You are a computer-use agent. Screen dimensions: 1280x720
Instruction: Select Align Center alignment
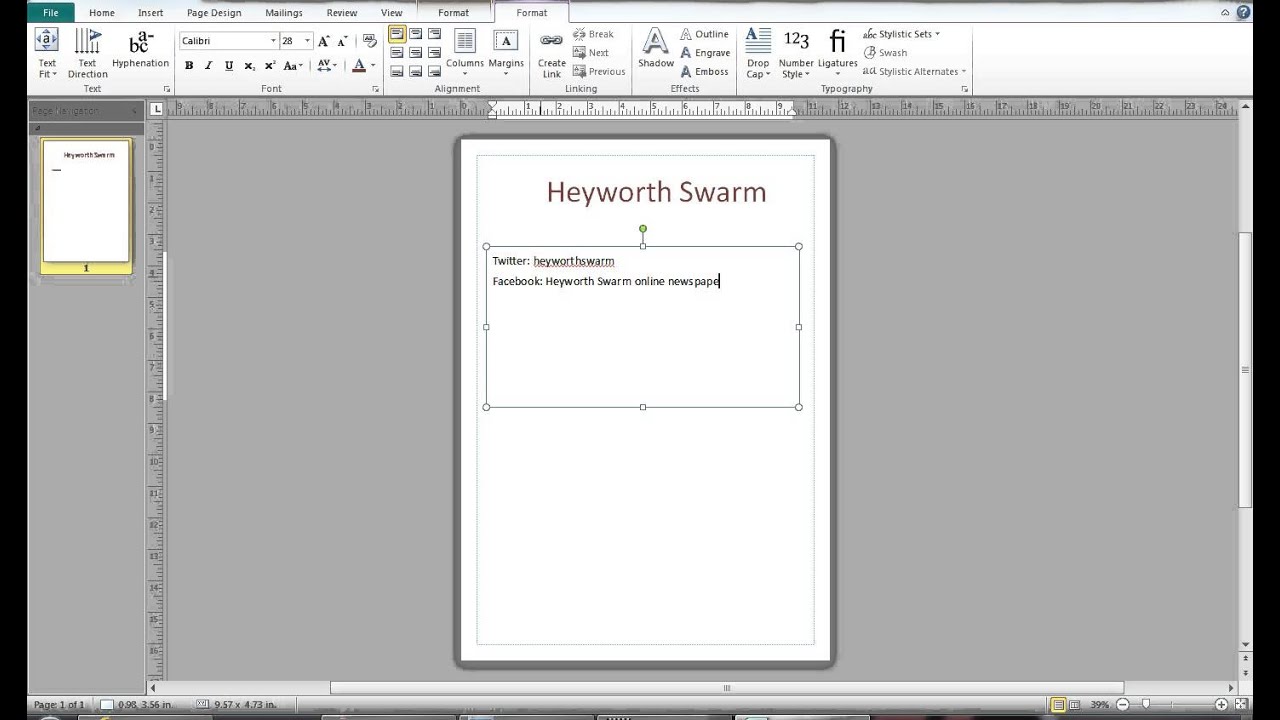(415, 53)
